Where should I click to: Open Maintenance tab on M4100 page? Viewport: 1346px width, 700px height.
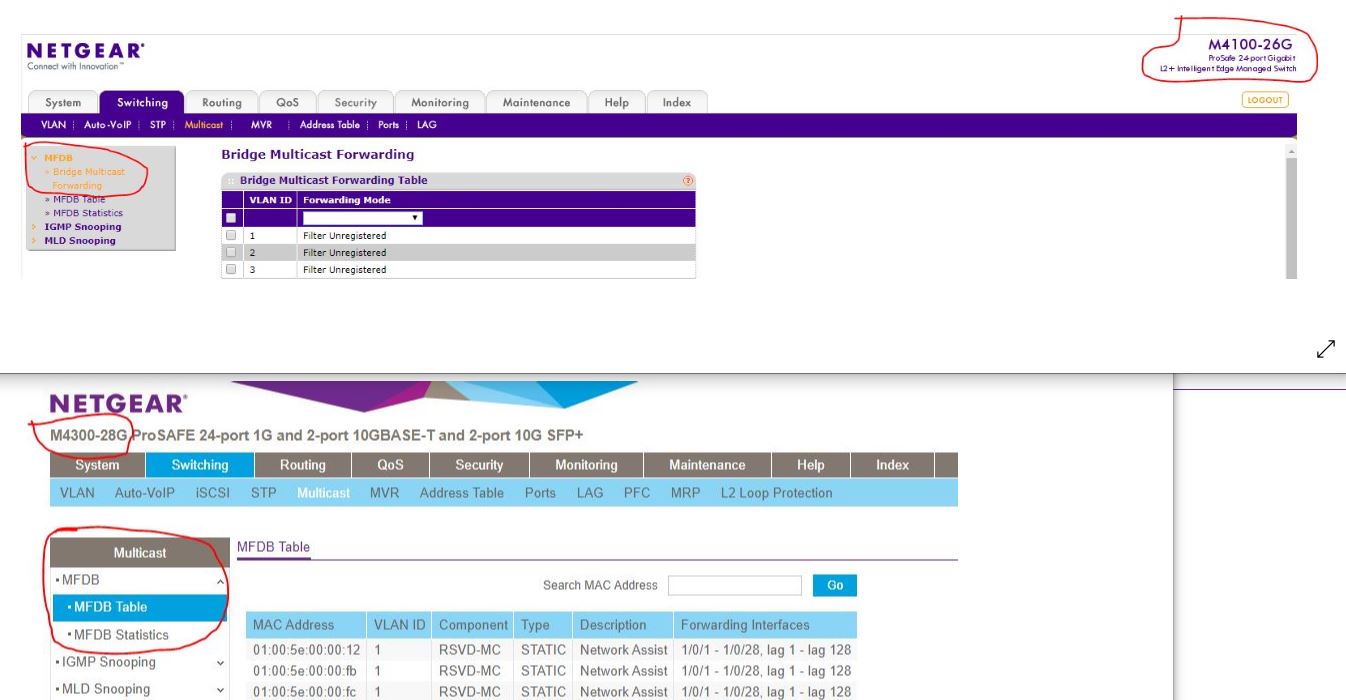point(536,102)
